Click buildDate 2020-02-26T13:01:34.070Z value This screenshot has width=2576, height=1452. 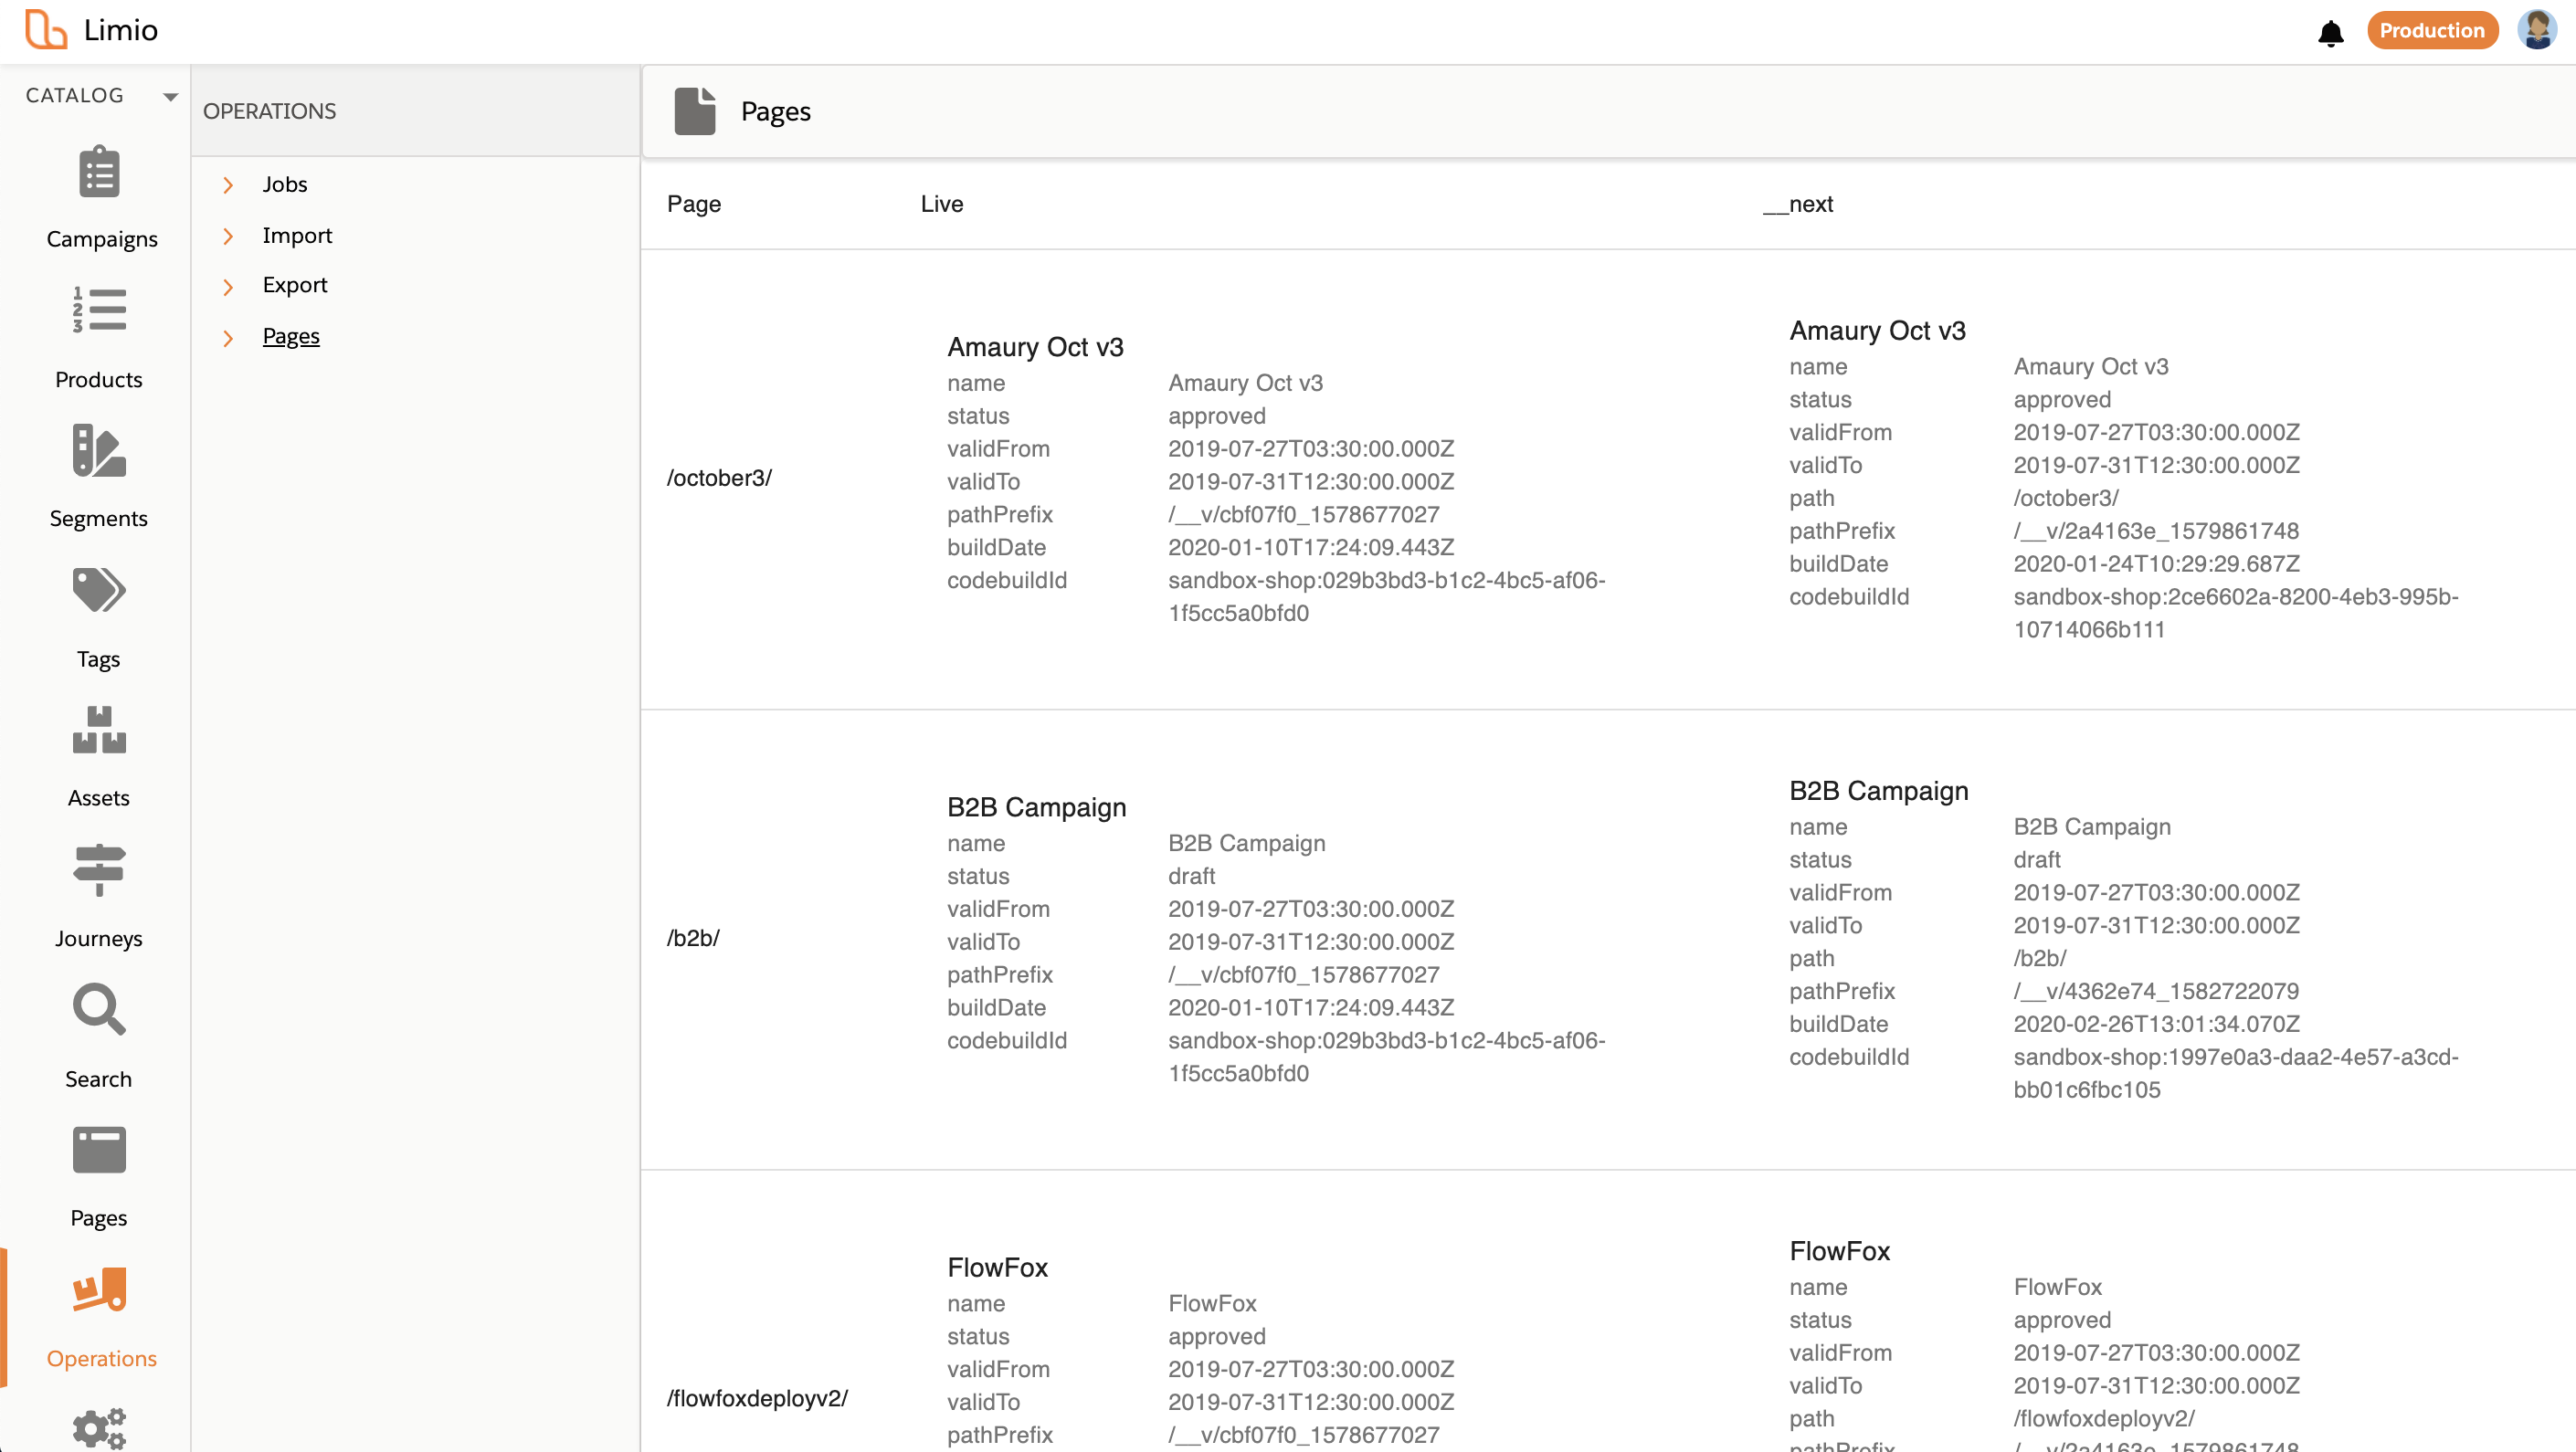(x=2156, y=1024)
